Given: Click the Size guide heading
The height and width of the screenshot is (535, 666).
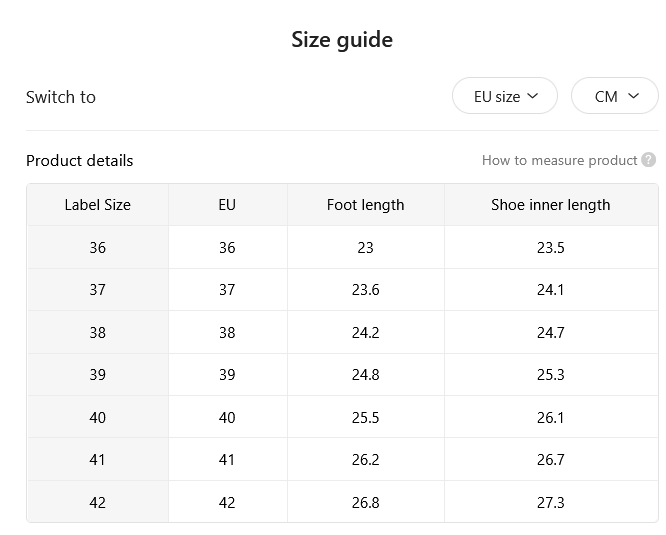Looking at the screenshot, I should 342,40.
